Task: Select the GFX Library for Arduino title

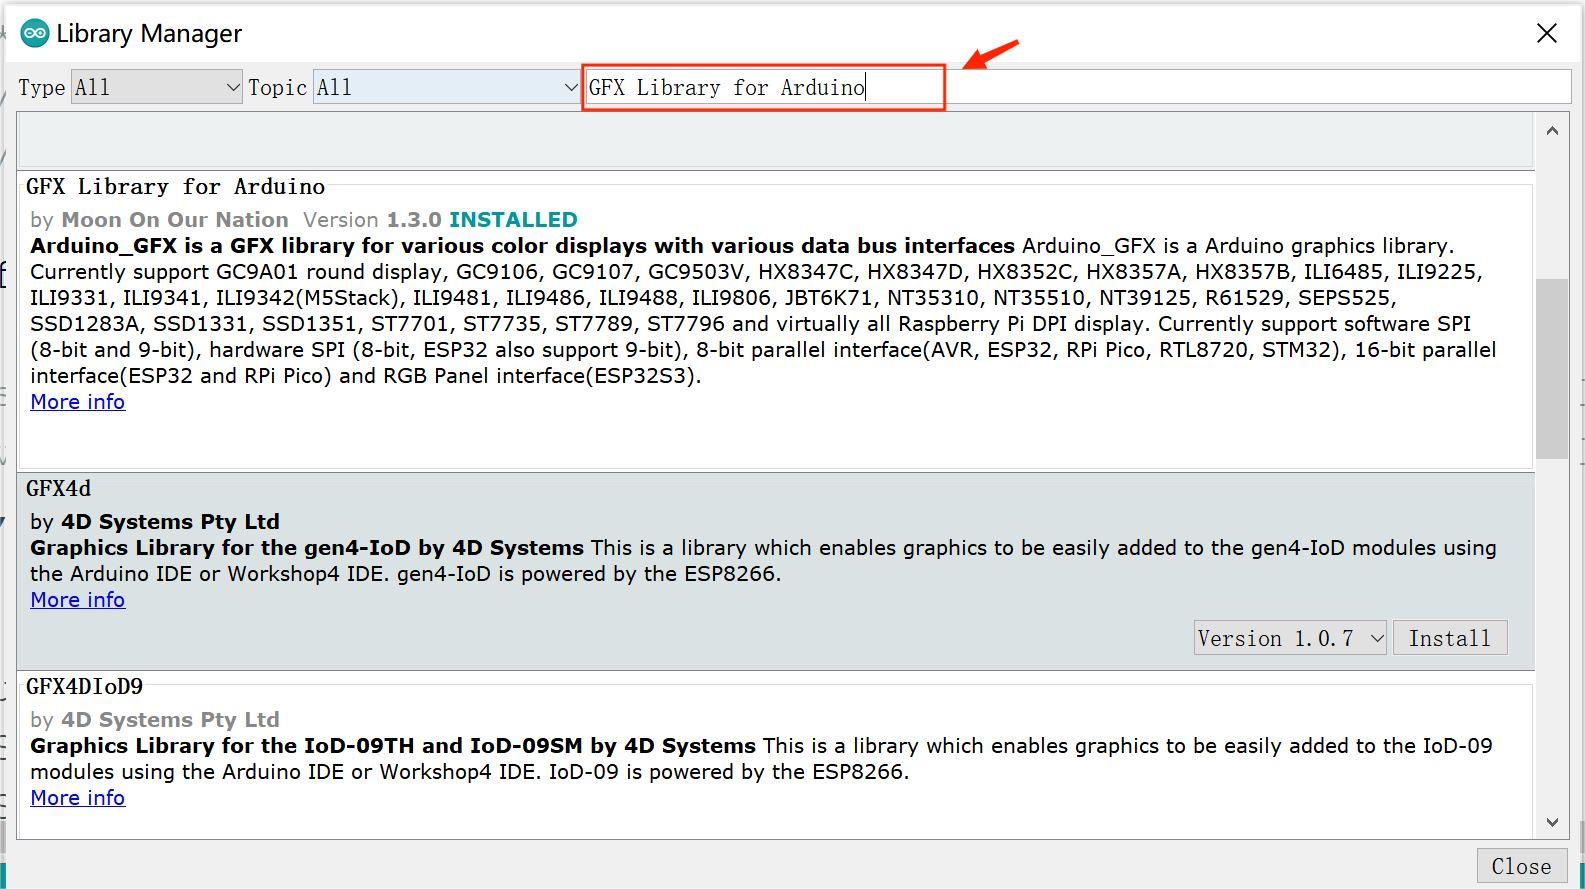Action: (175, 187)
